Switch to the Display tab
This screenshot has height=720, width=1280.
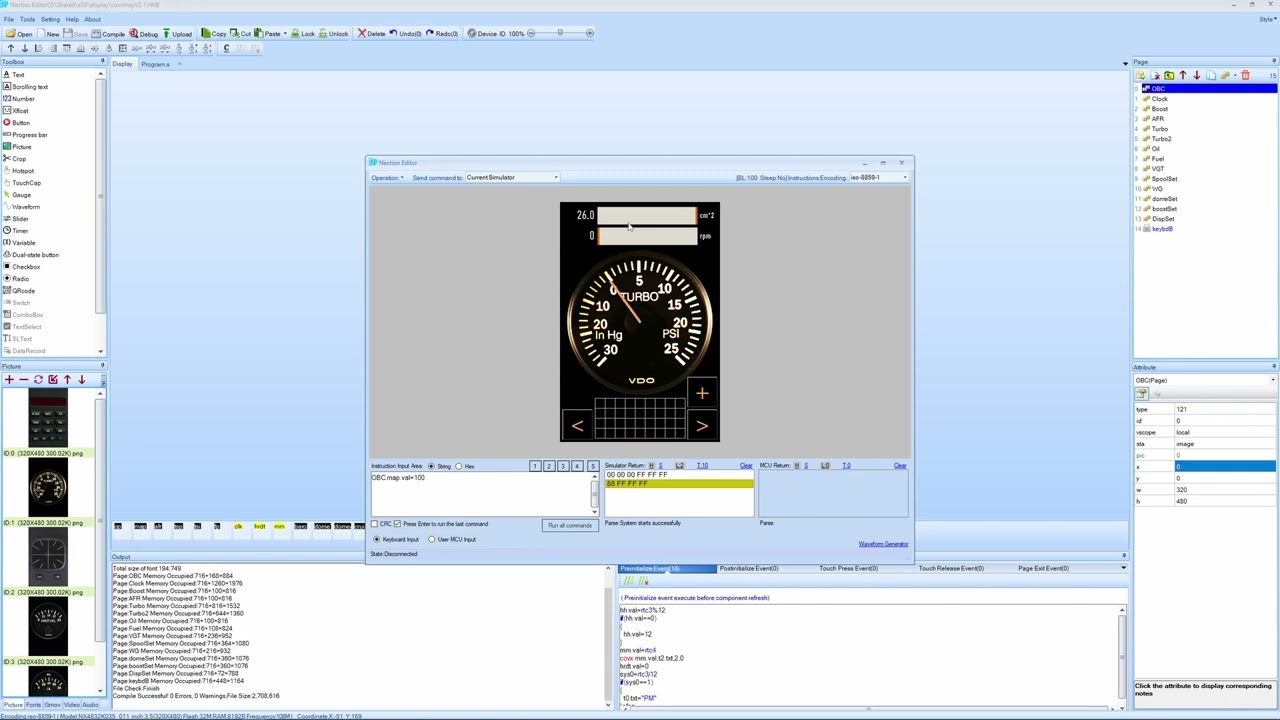[x=122, y=64]
